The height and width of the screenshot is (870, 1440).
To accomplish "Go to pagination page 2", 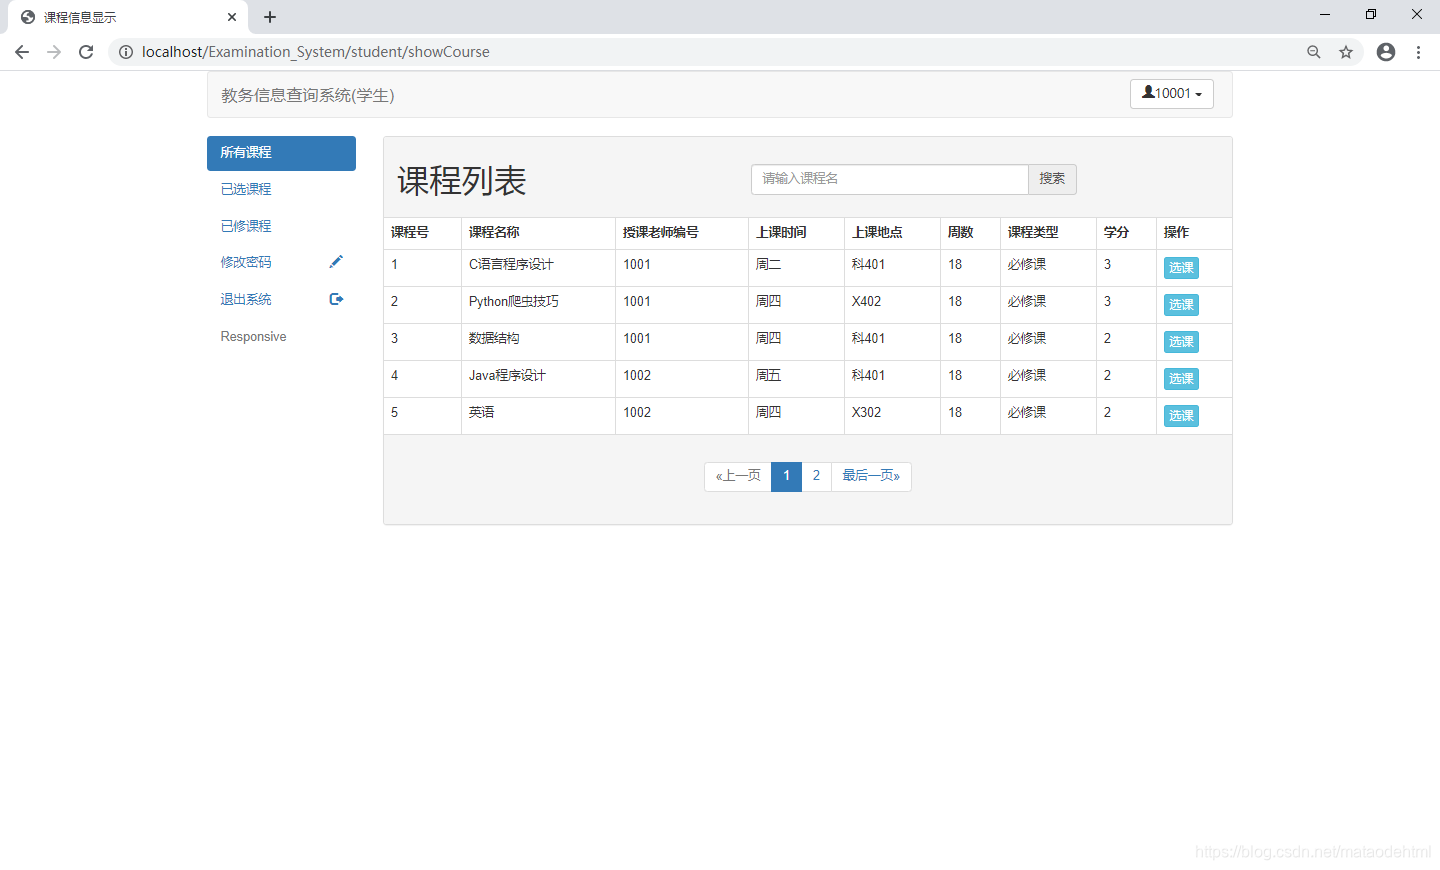I will (816, 476).
